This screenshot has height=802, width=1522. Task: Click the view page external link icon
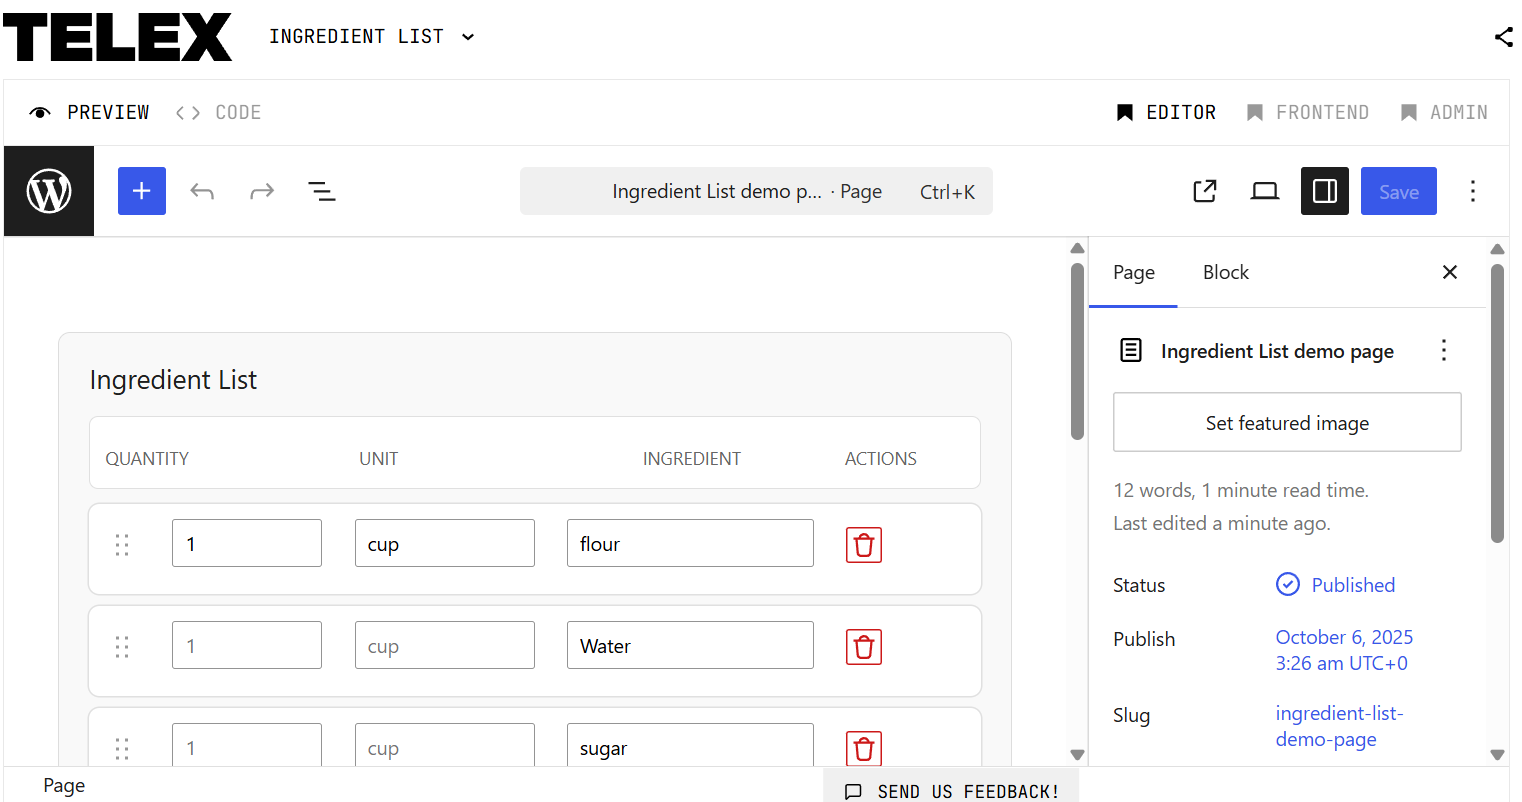point(1205,191)
